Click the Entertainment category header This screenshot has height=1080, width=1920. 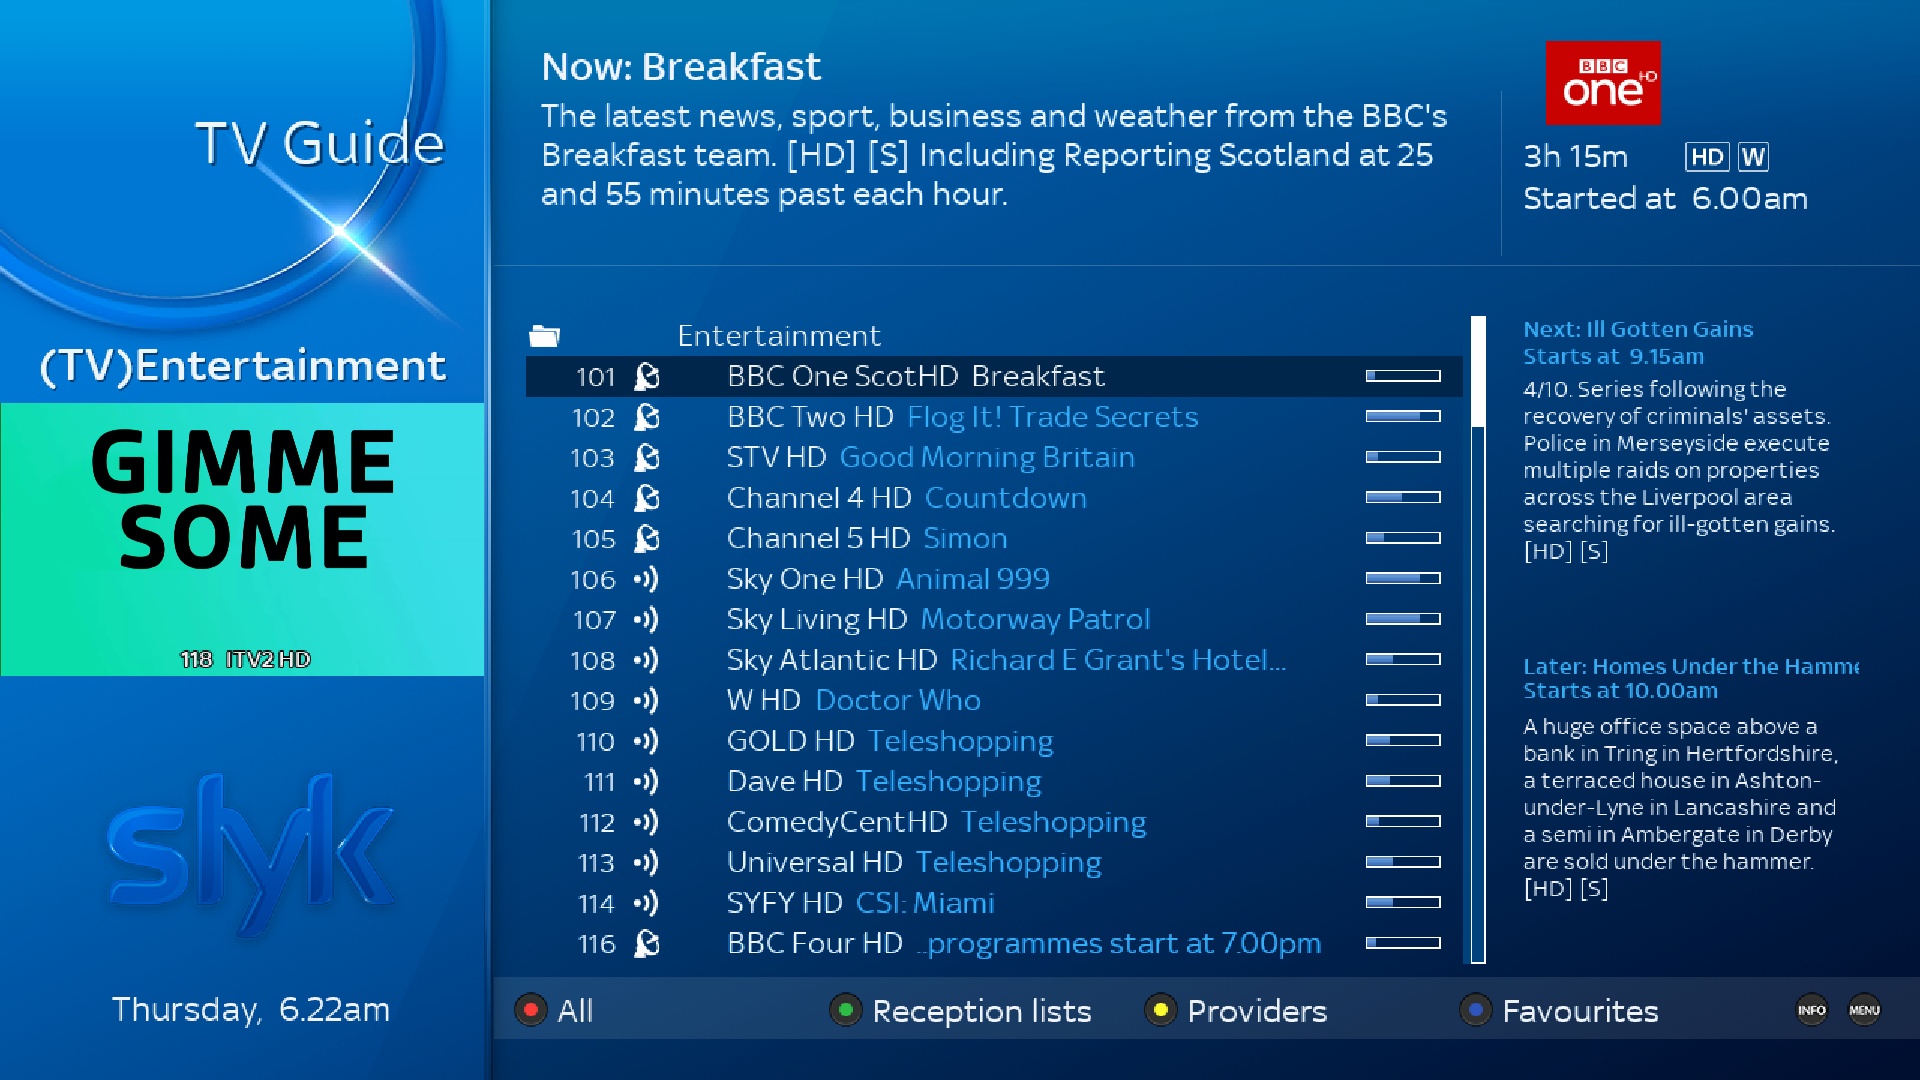(x=779, y=336)
